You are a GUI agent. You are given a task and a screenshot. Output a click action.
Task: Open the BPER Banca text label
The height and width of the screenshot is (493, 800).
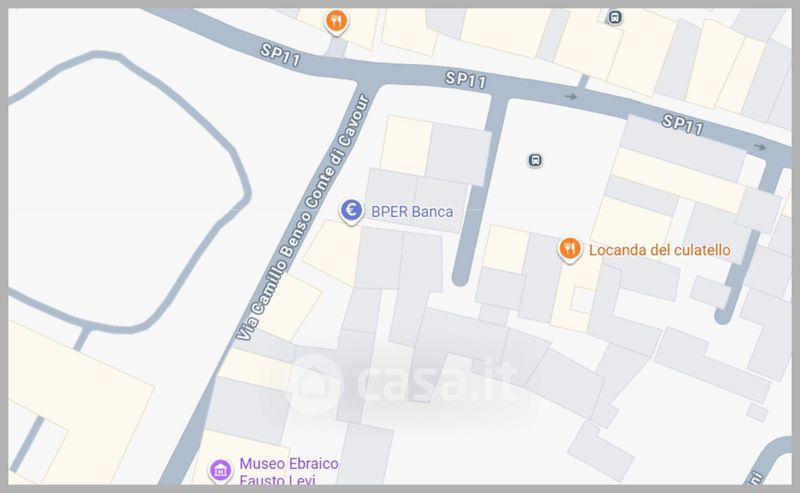[412, 212]
